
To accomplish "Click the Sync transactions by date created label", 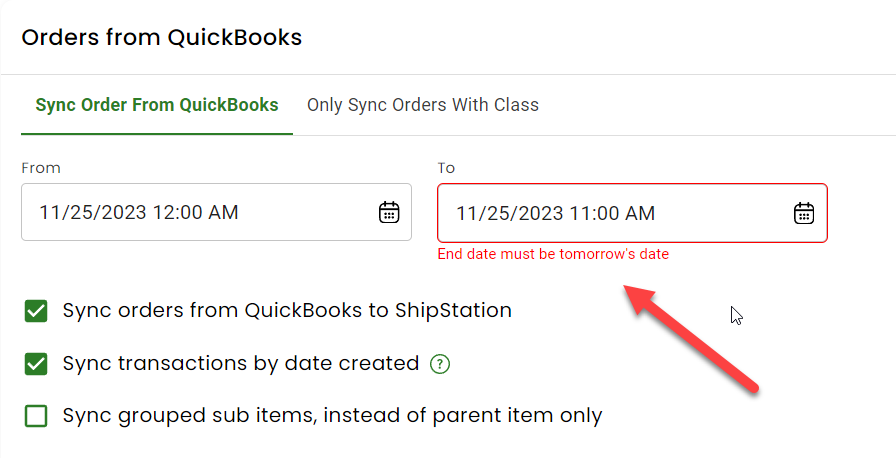I will coord(241,364).
